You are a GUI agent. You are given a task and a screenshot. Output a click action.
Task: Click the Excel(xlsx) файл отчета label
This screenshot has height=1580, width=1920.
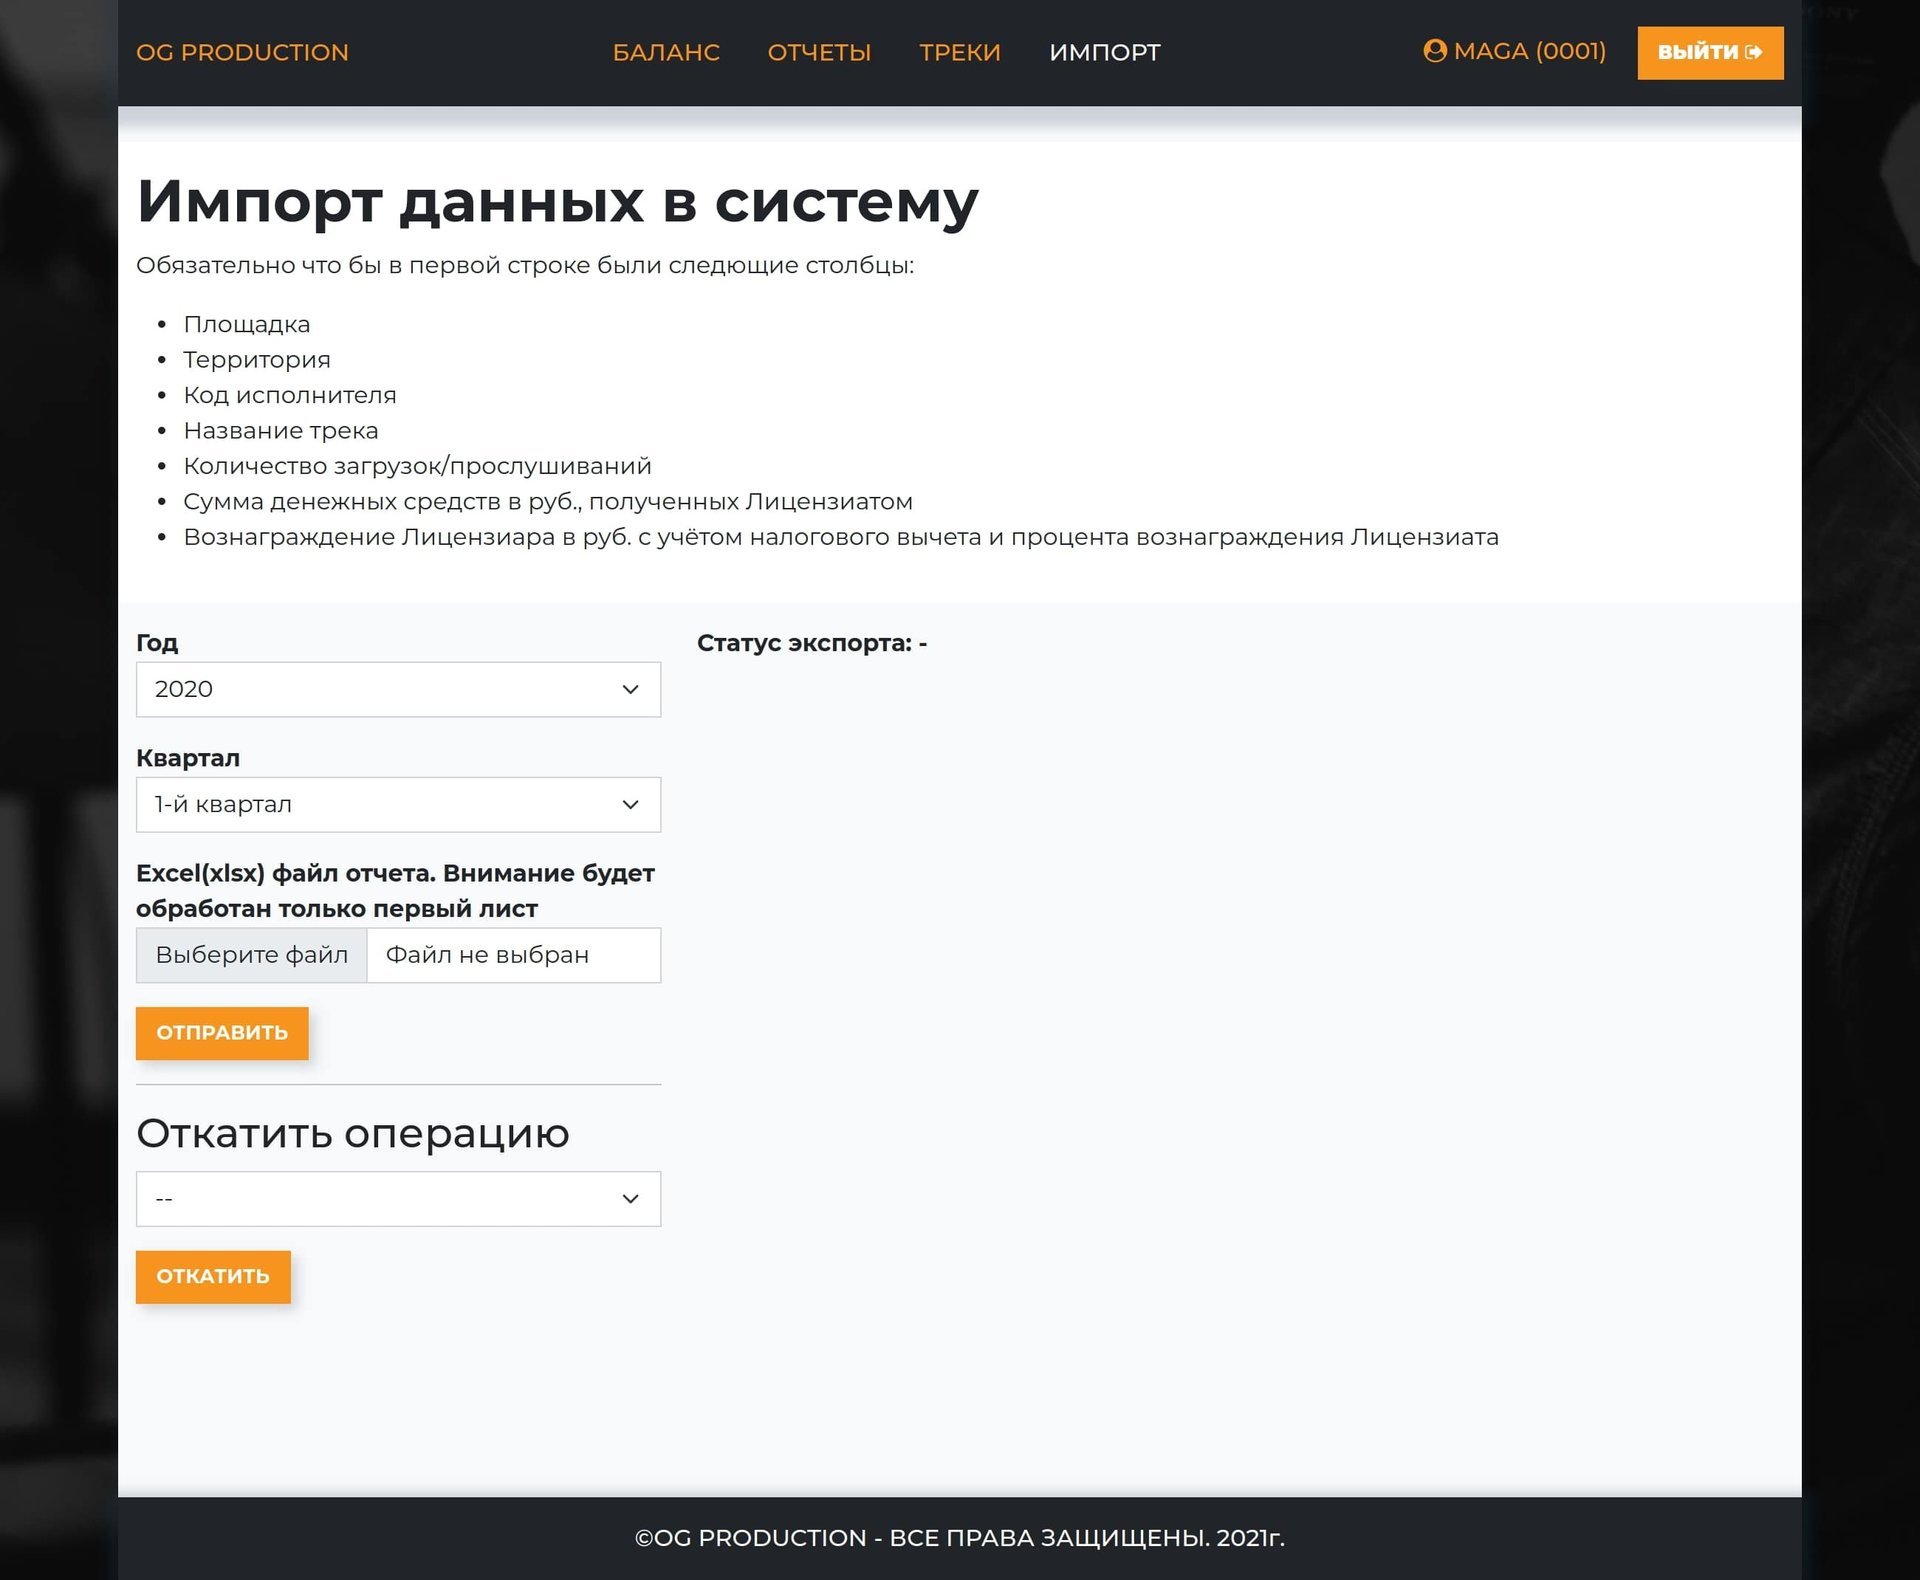click(x=395, y=891)
